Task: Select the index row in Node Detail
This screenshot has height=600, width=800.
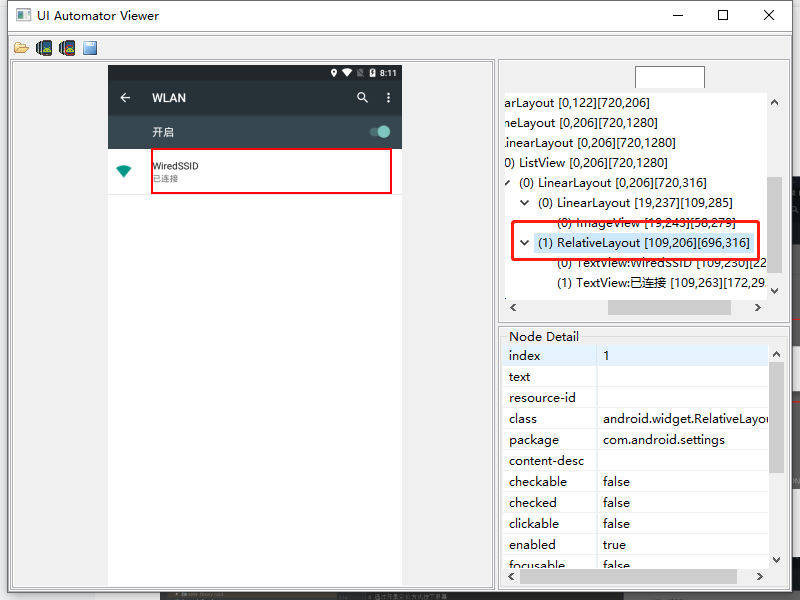Action: pos(636,356)
